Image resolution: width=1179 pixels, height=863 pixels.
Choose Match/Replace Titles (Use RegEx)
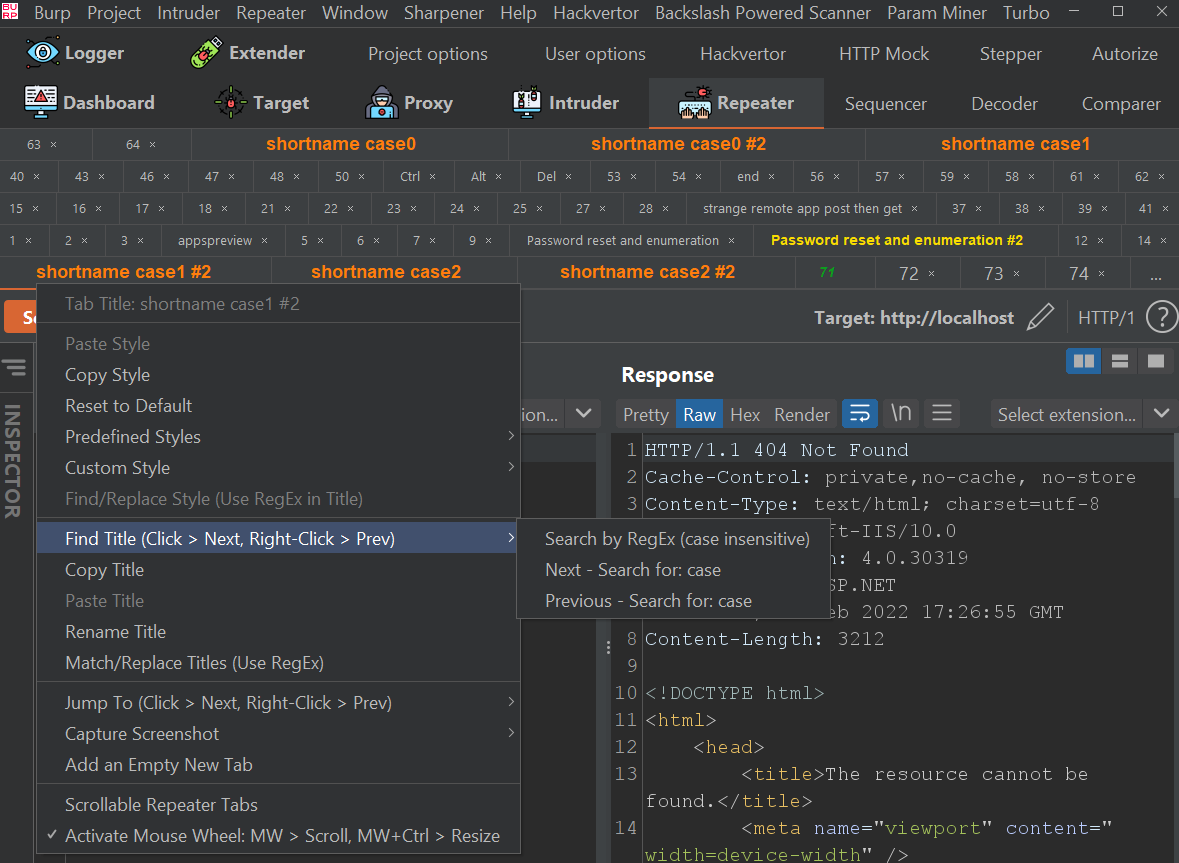point(278,663)
